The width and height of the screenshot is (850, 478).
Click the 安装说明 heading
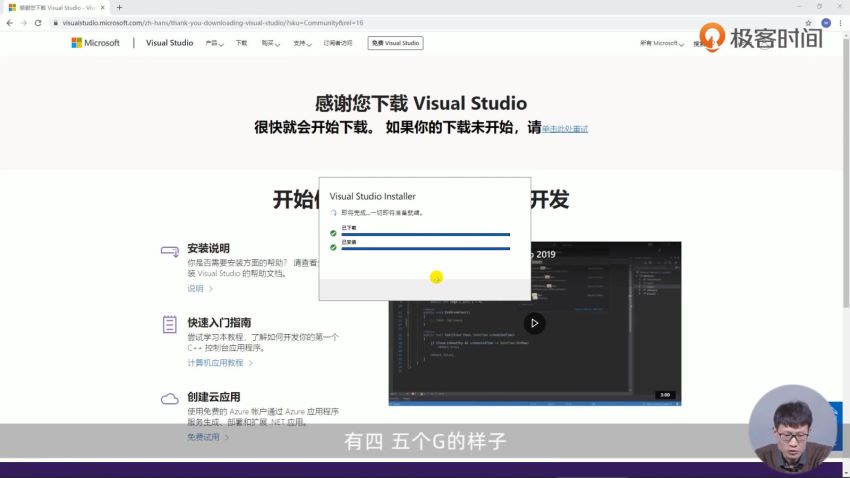tap(208, 248)
